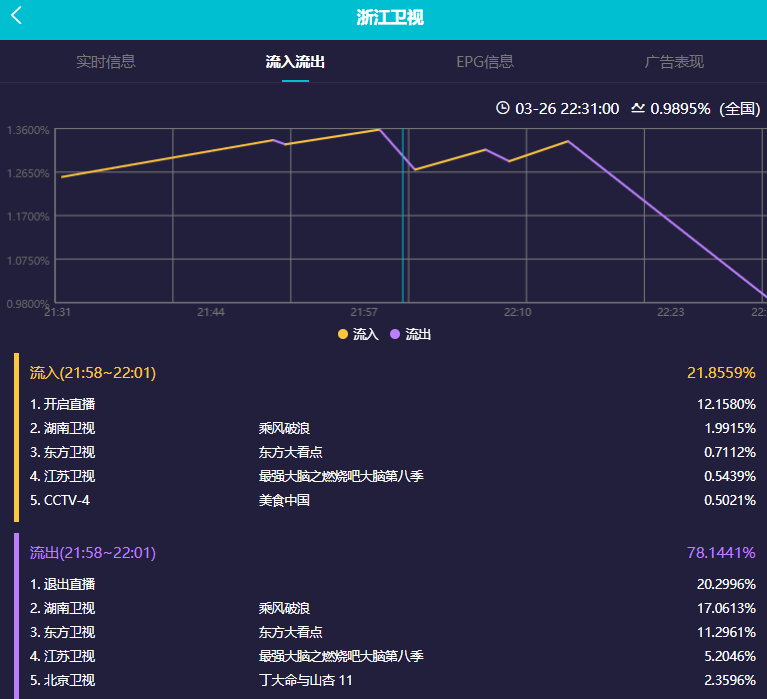Switch to the 实时信息 tab
767x699 pixels.
click(x=106, y=62)
